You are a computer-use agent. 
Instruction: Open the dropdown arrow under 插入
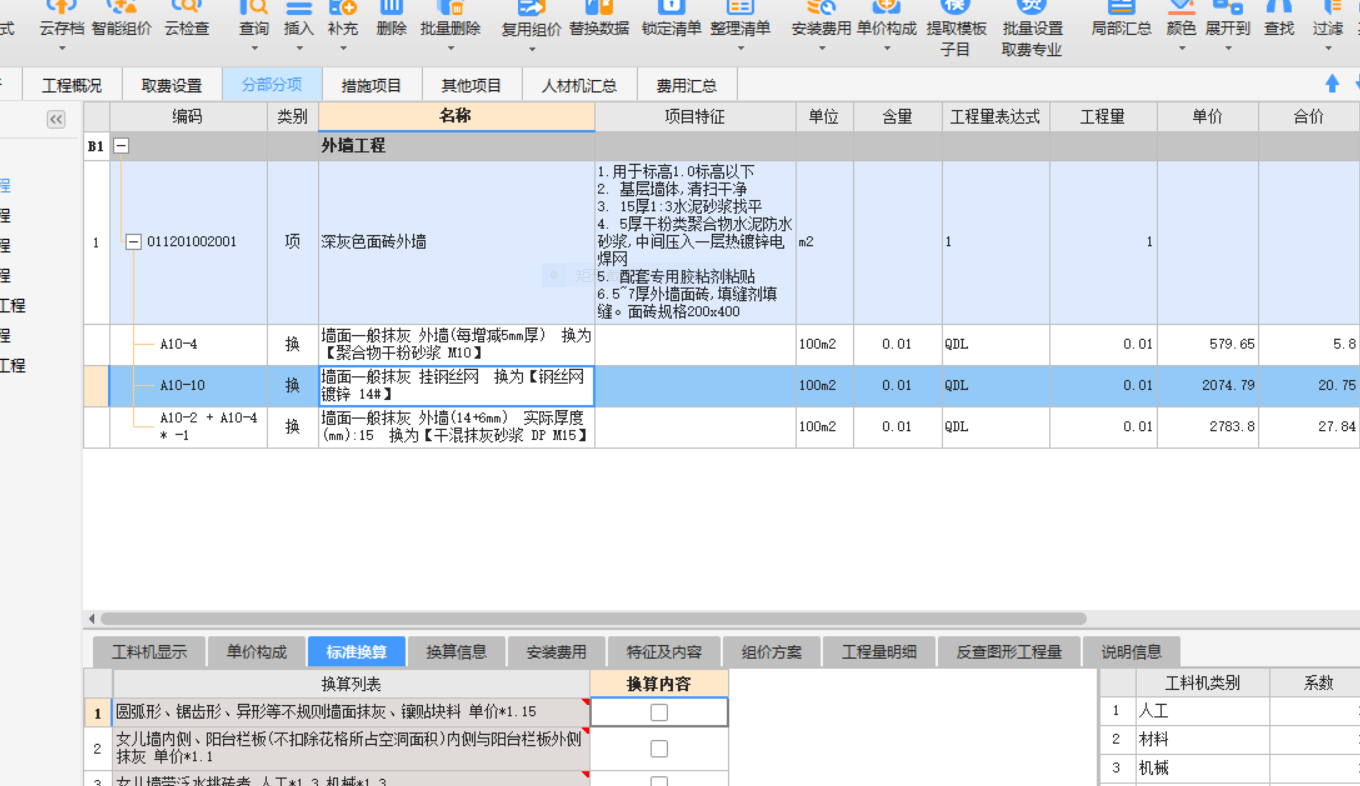click(x=298, y=48)
